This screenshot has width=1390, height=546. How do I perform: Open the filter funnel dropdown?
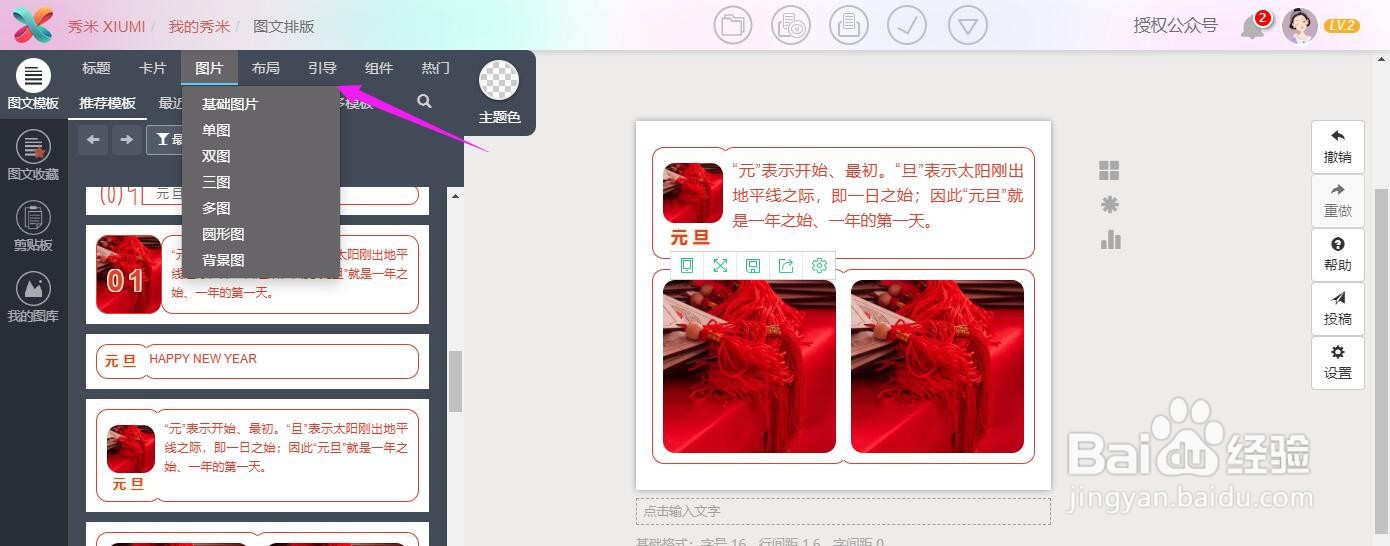pyautogui.click(x=165, y=140)
